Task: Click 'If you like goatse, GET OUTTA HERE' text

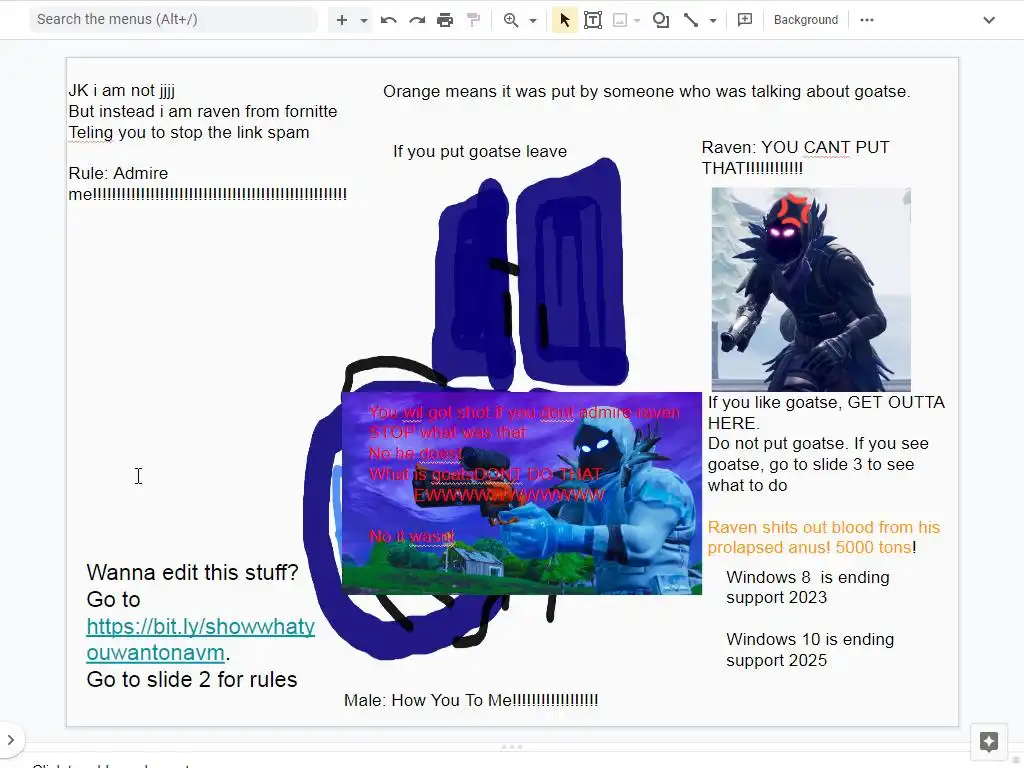Action: pyautogui.click(x=826, y=413)
